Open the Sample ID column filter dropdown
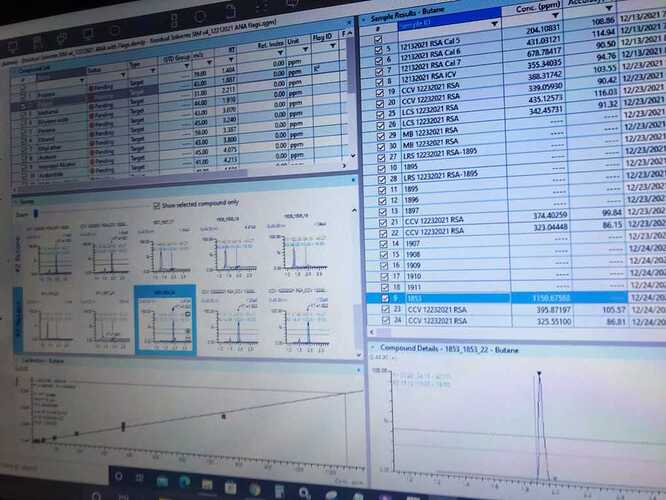 492,23
